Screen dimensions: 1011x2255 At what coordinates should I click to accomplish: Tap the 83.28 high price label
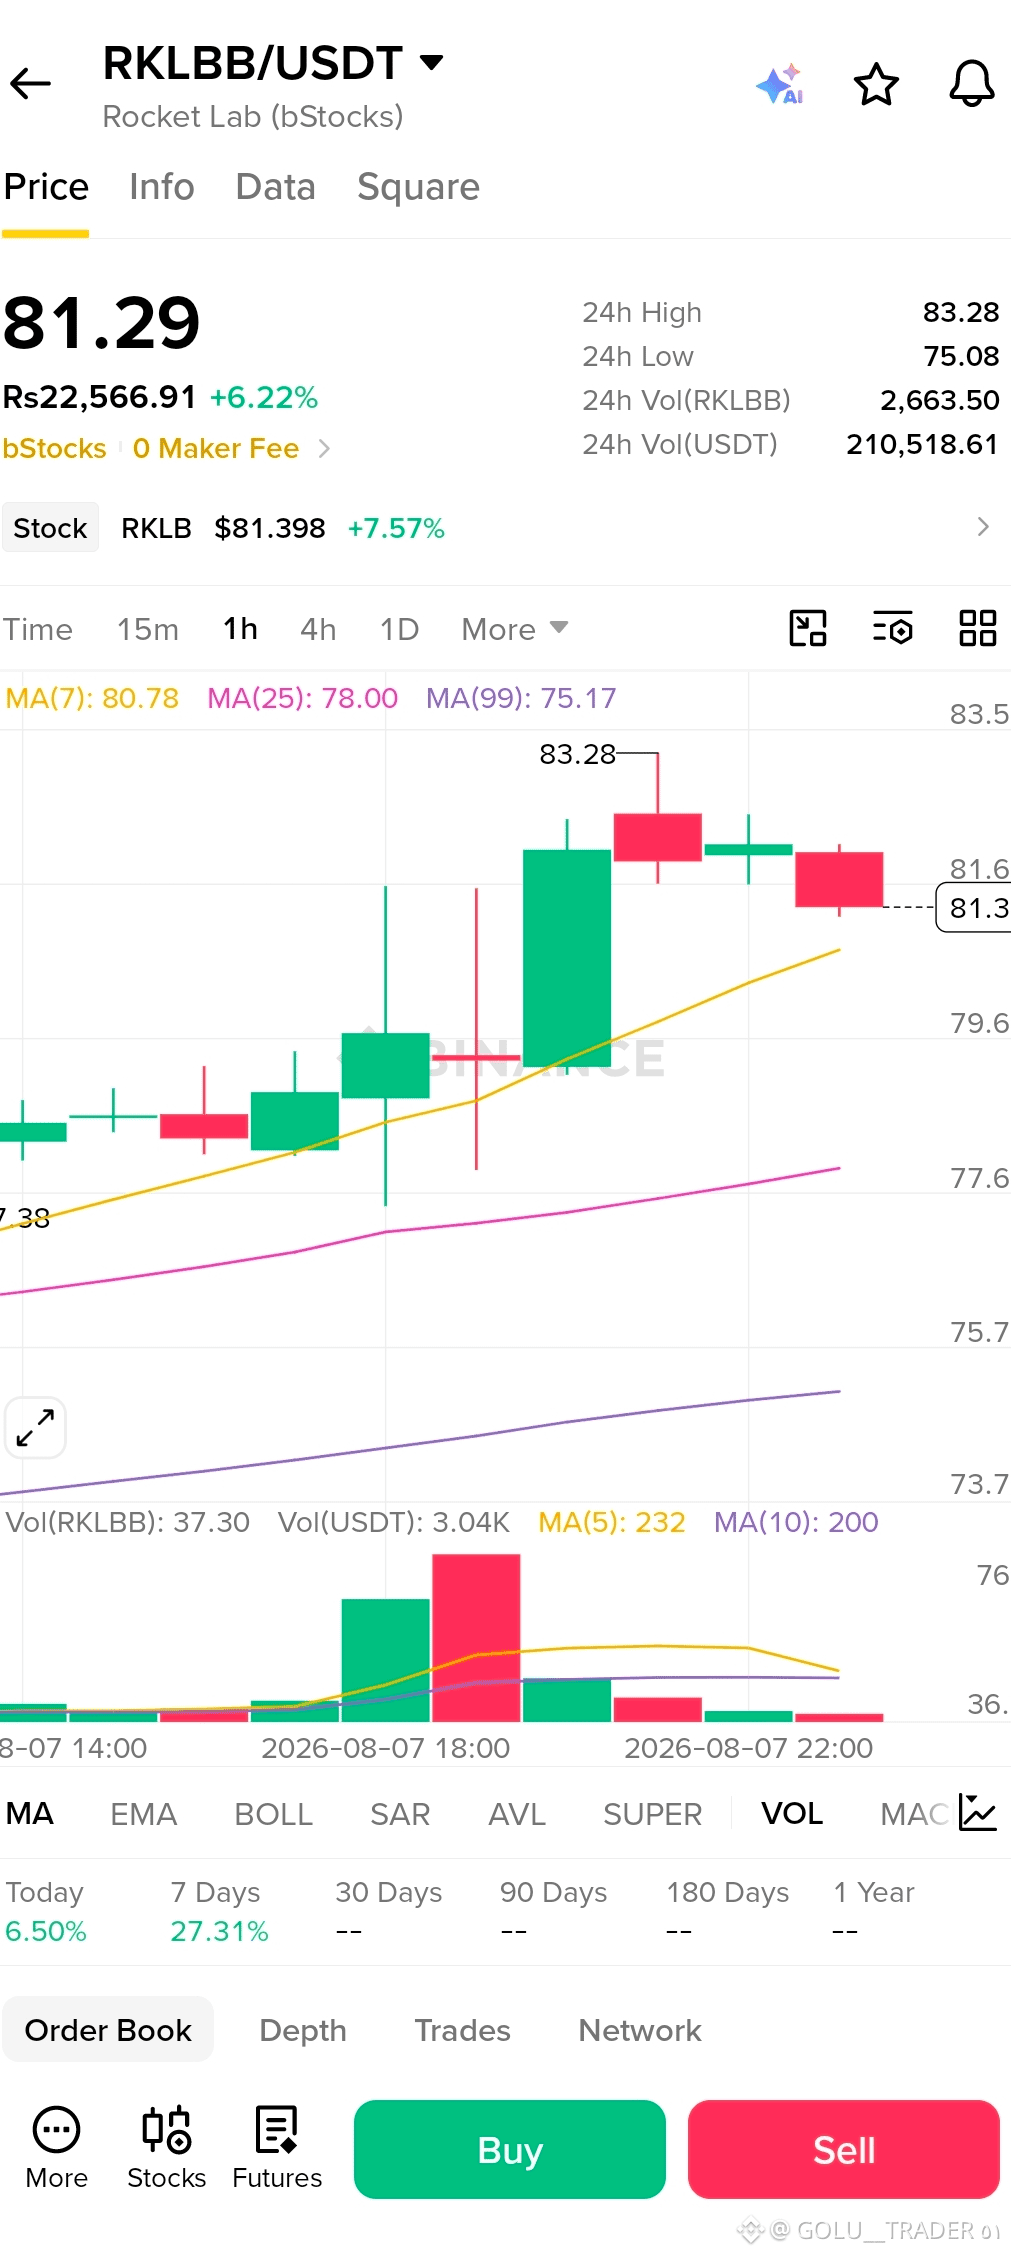(x=577, y=754)
